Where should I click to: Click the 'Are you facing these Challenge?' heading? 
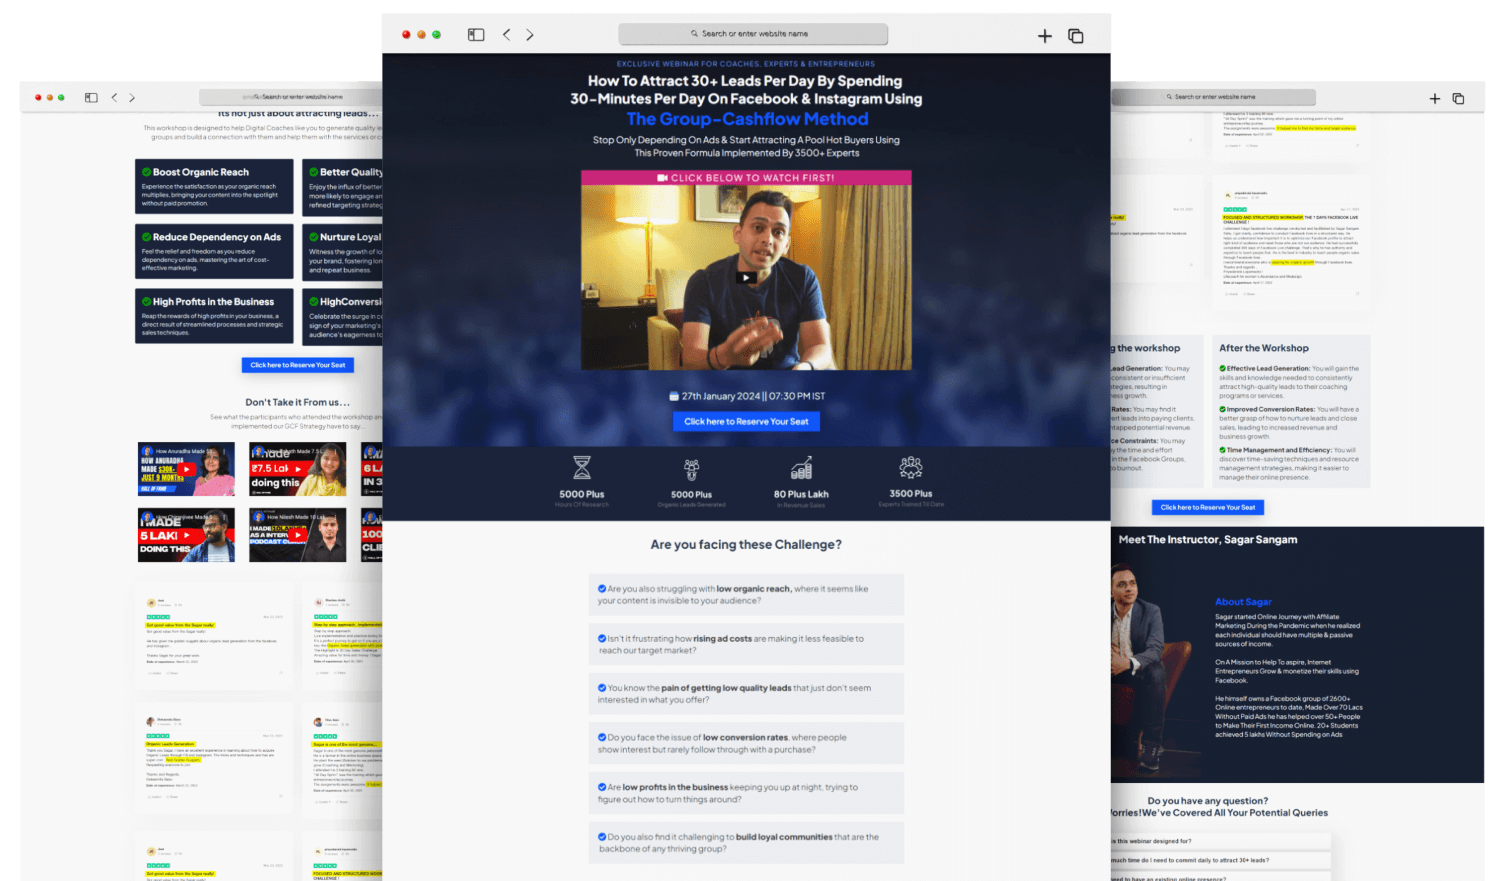(746, 545)
